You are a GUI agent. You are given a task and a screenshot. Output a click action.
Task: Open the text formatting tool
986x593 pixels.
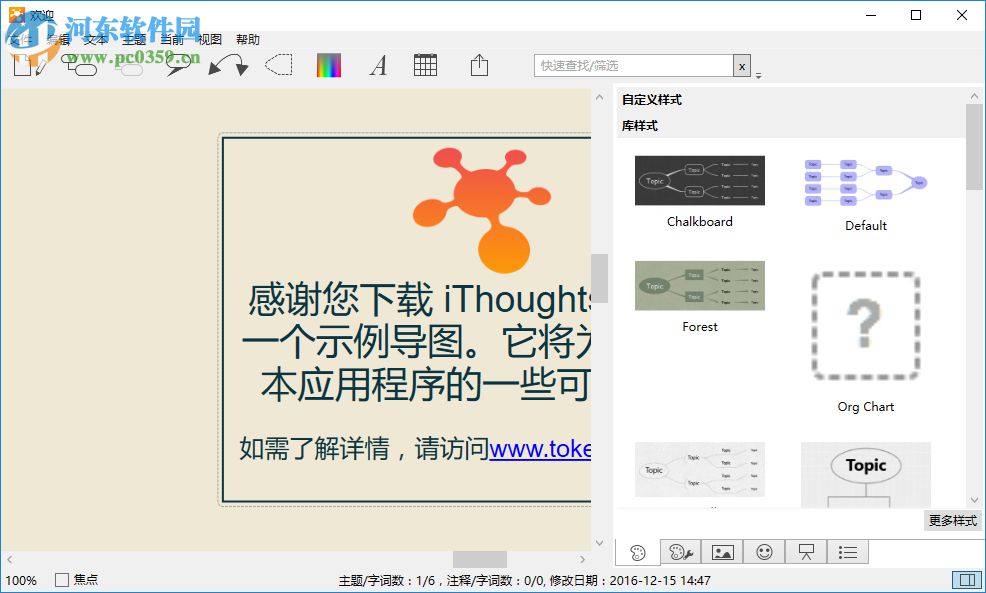click(x=378, y=65)
